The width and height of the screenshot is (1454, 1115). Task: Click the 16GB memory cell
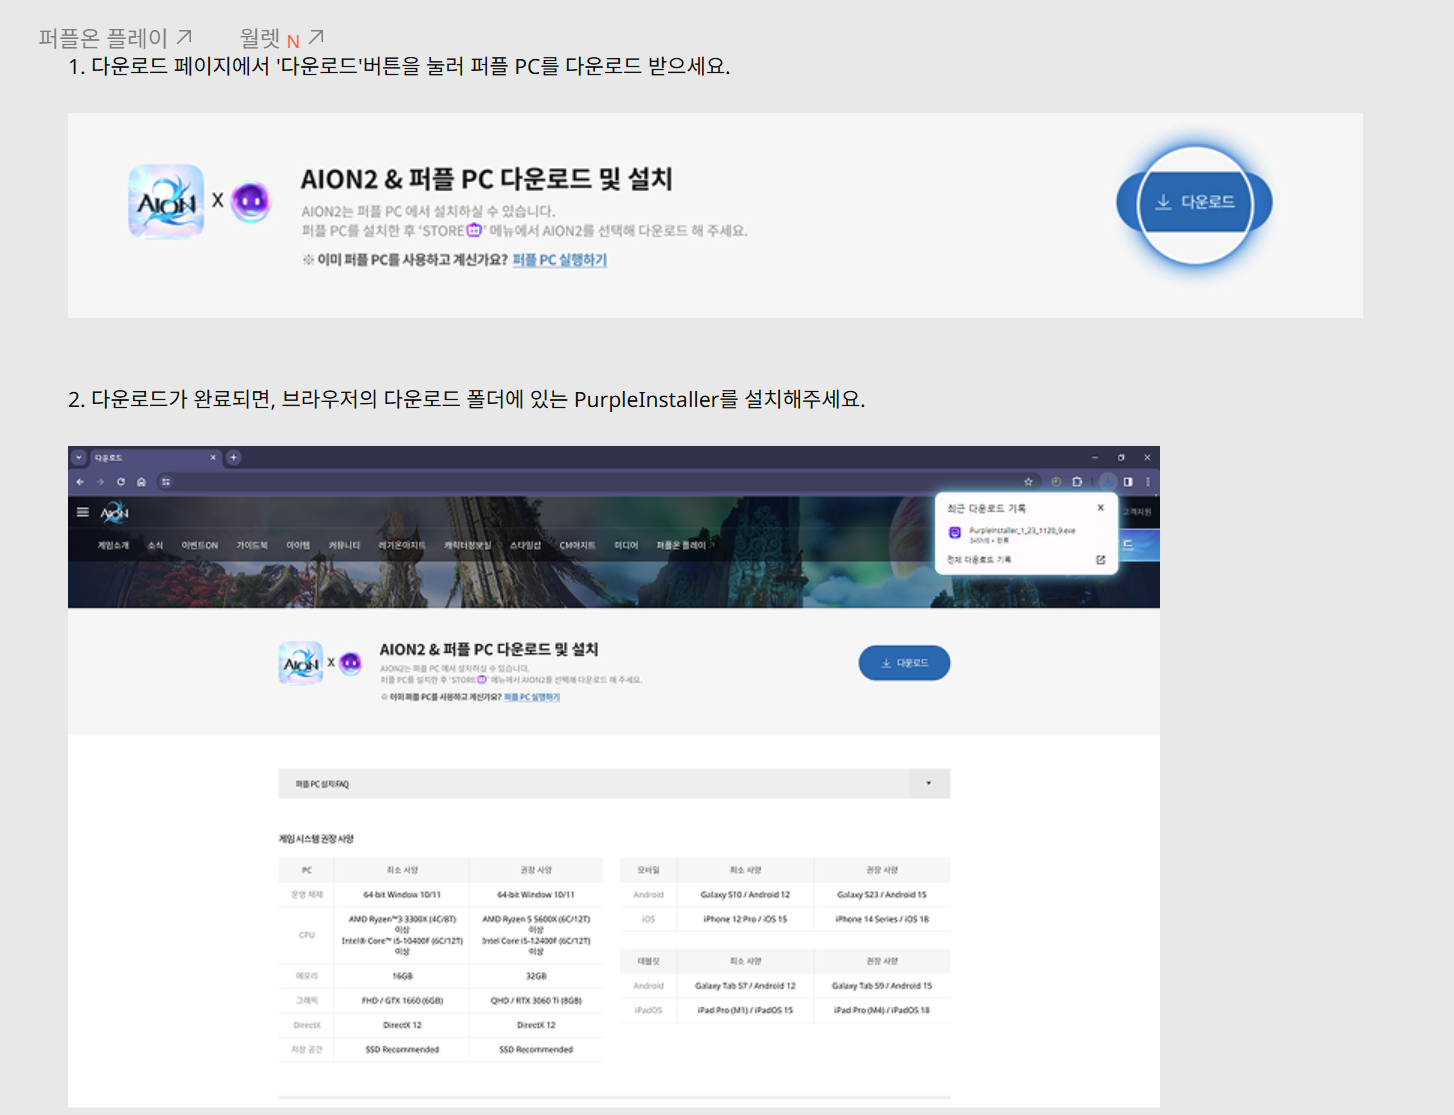point(402,976)
